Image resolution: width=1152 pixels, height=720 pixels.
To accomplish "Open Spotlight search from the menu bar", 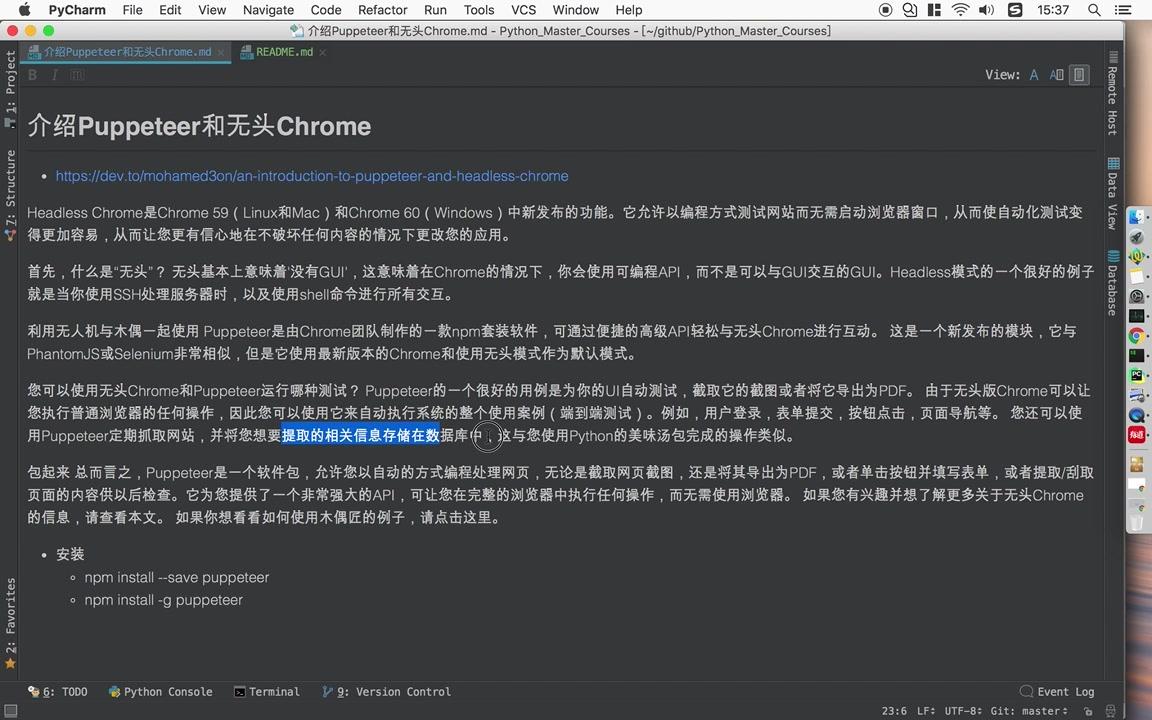I will [1094, 10].
